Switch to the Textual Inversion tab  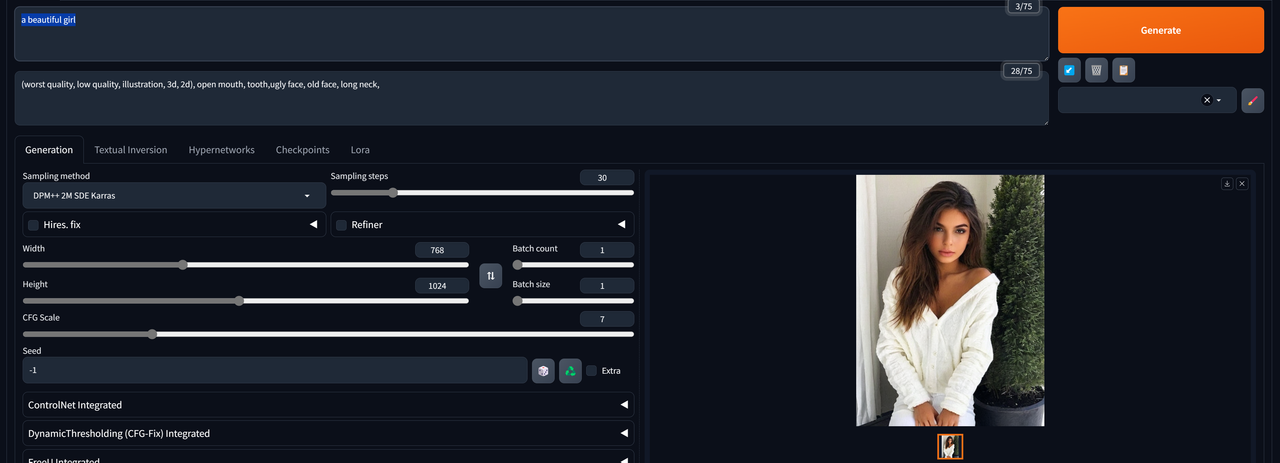coord(131,150)
